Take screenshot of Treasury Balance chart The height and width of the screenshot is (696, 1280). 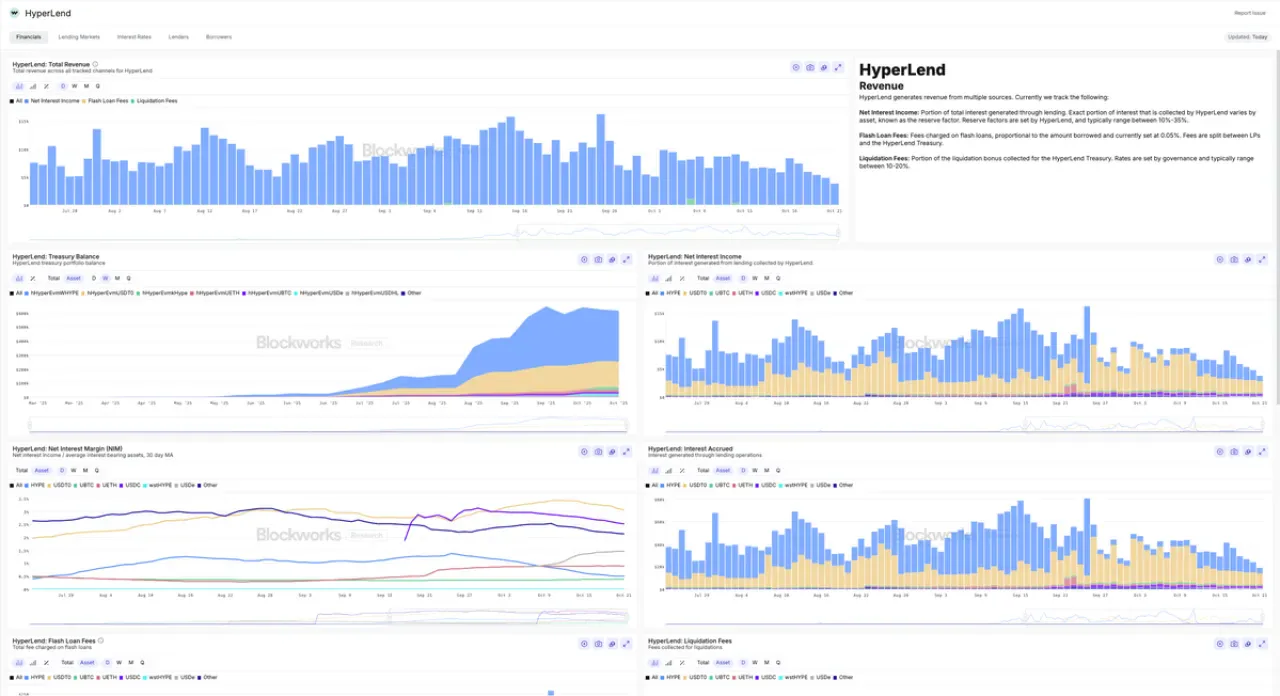pyautogui.click(x=598, y=259)
